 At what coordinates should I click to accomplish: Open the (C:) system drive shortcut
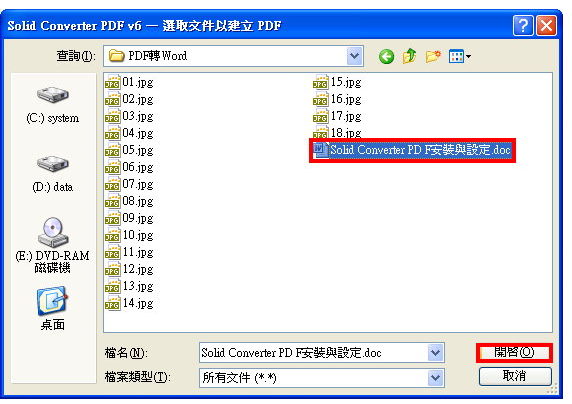point(53,105)
